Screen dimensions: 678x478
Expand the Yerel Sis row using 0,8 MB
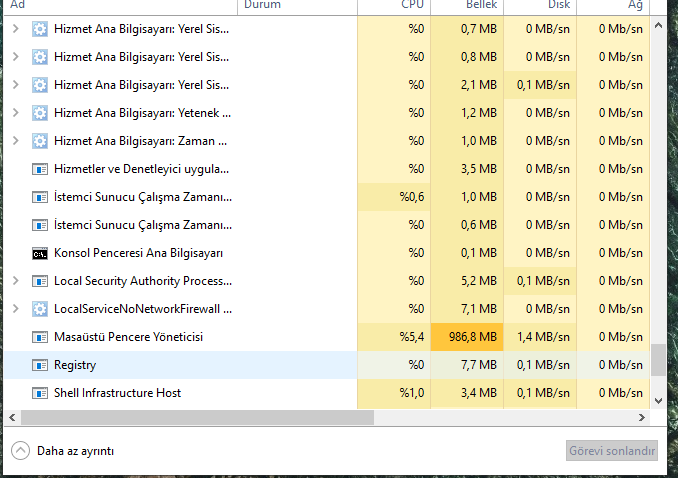(16, 57)
